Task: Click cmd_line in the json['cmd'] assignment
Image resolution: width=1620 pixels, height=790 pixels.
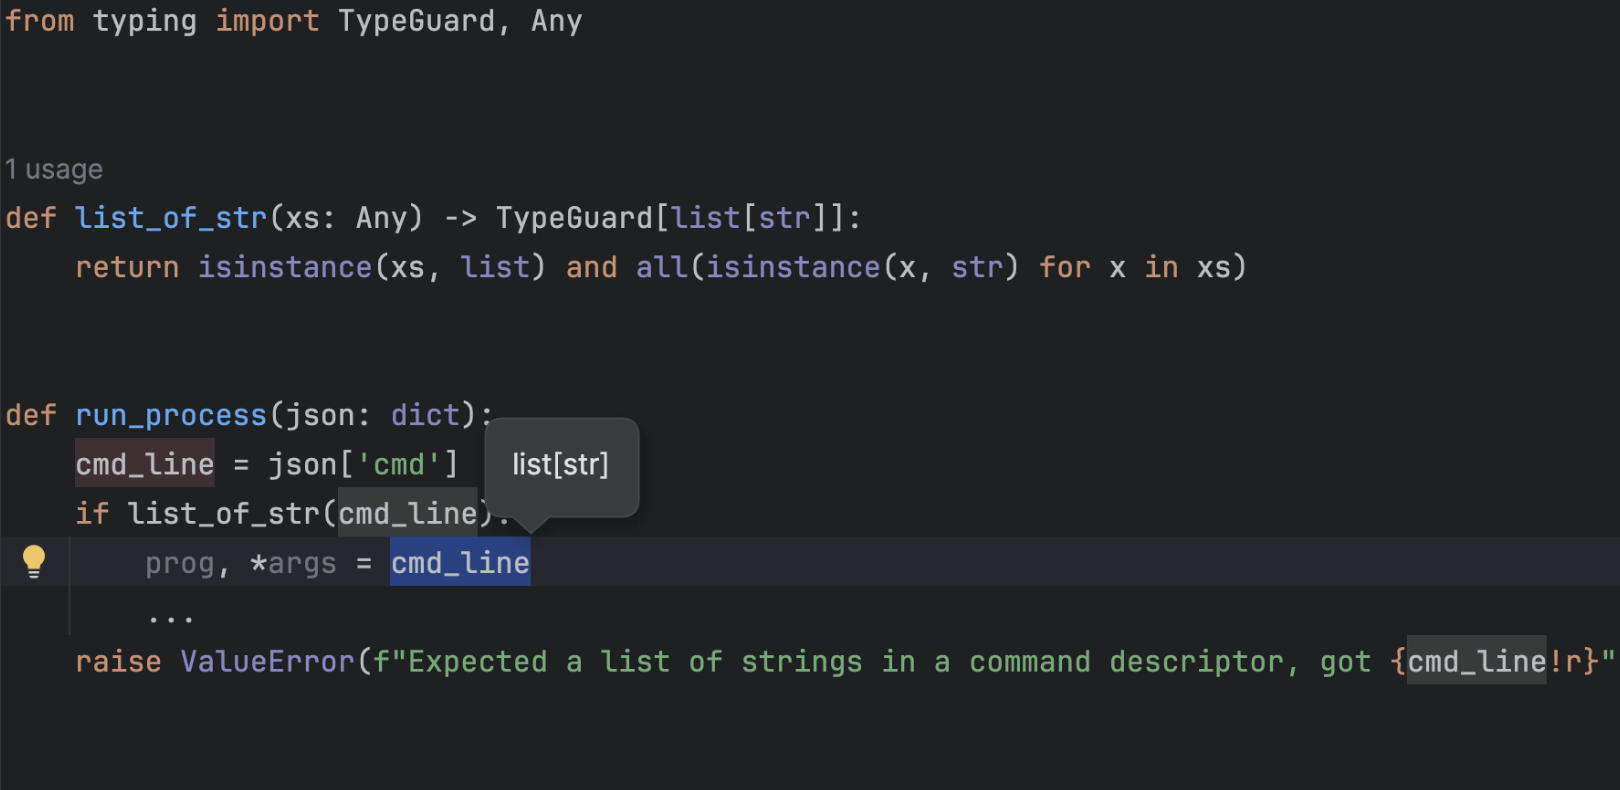Action: click(x=145, y=465)
